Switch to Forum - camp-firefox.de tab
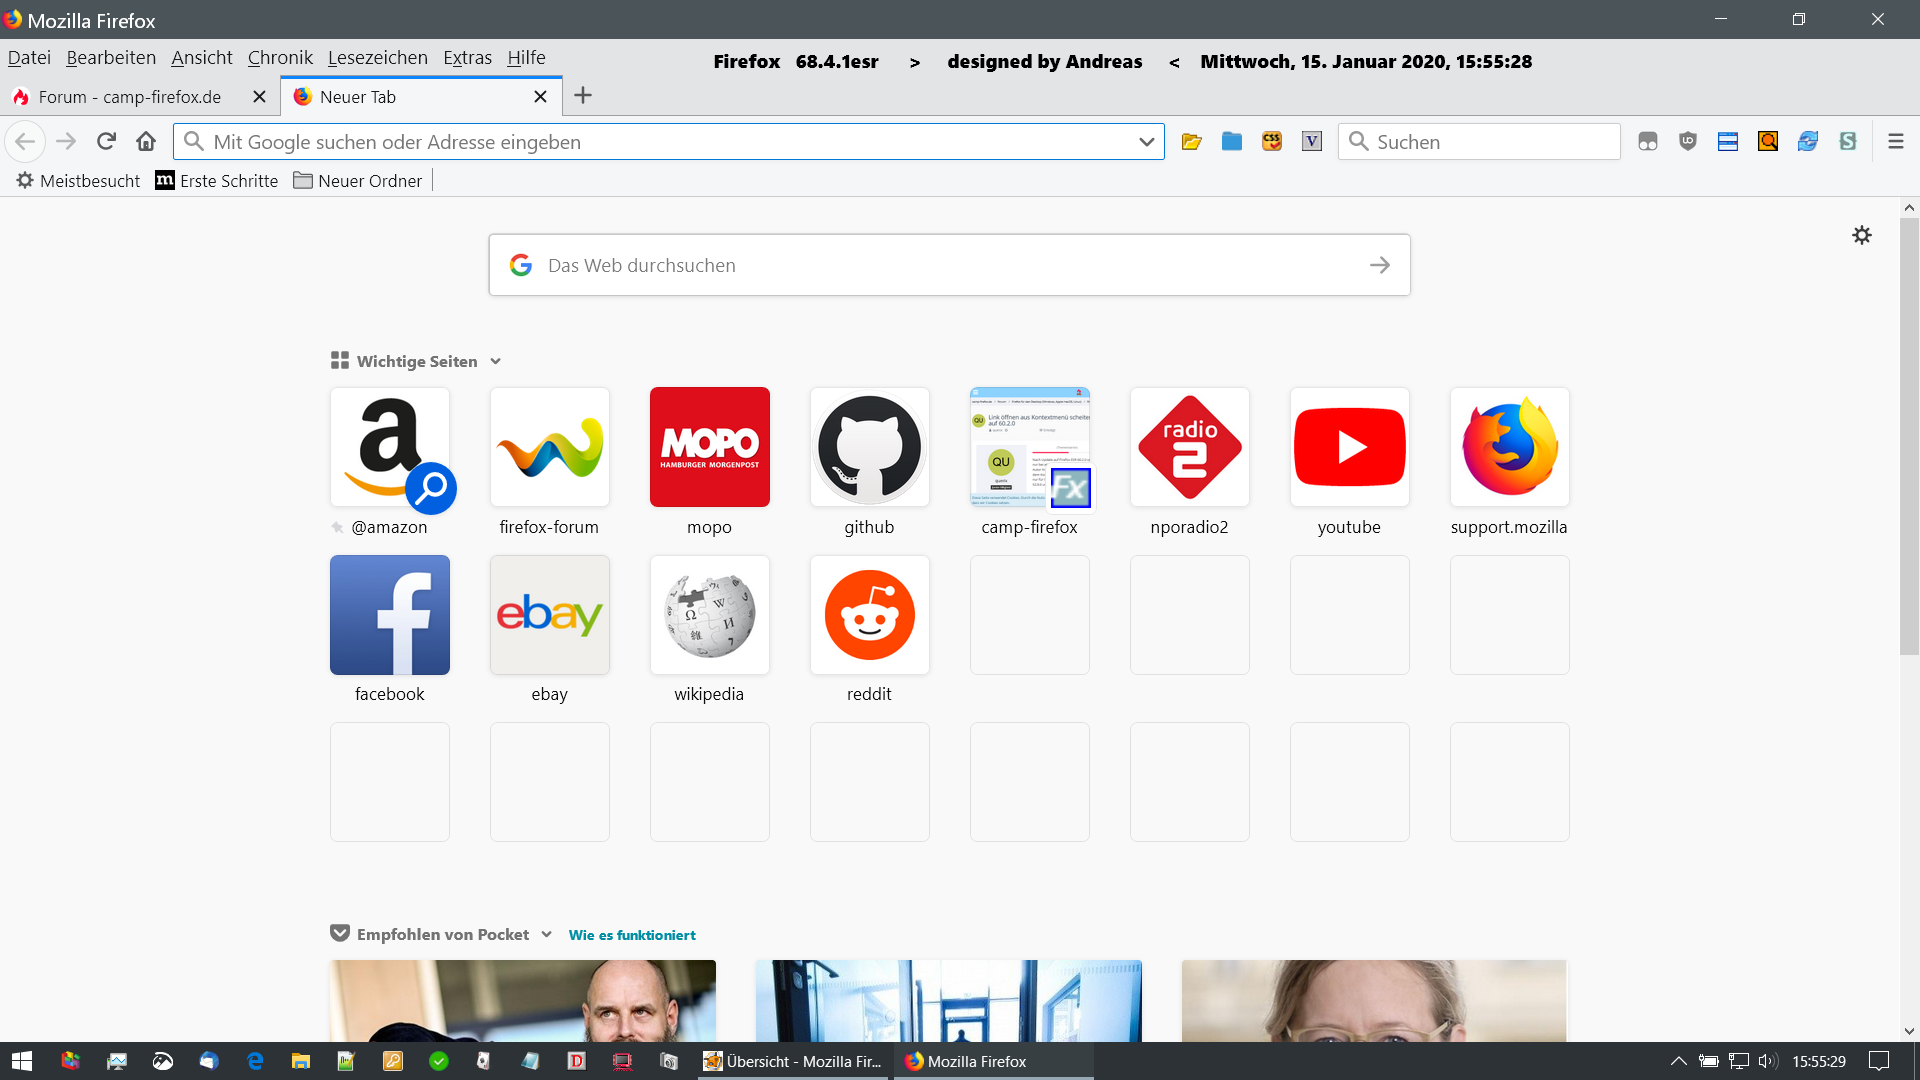Screen dimensions: 1920x1080 coord(130,97)
